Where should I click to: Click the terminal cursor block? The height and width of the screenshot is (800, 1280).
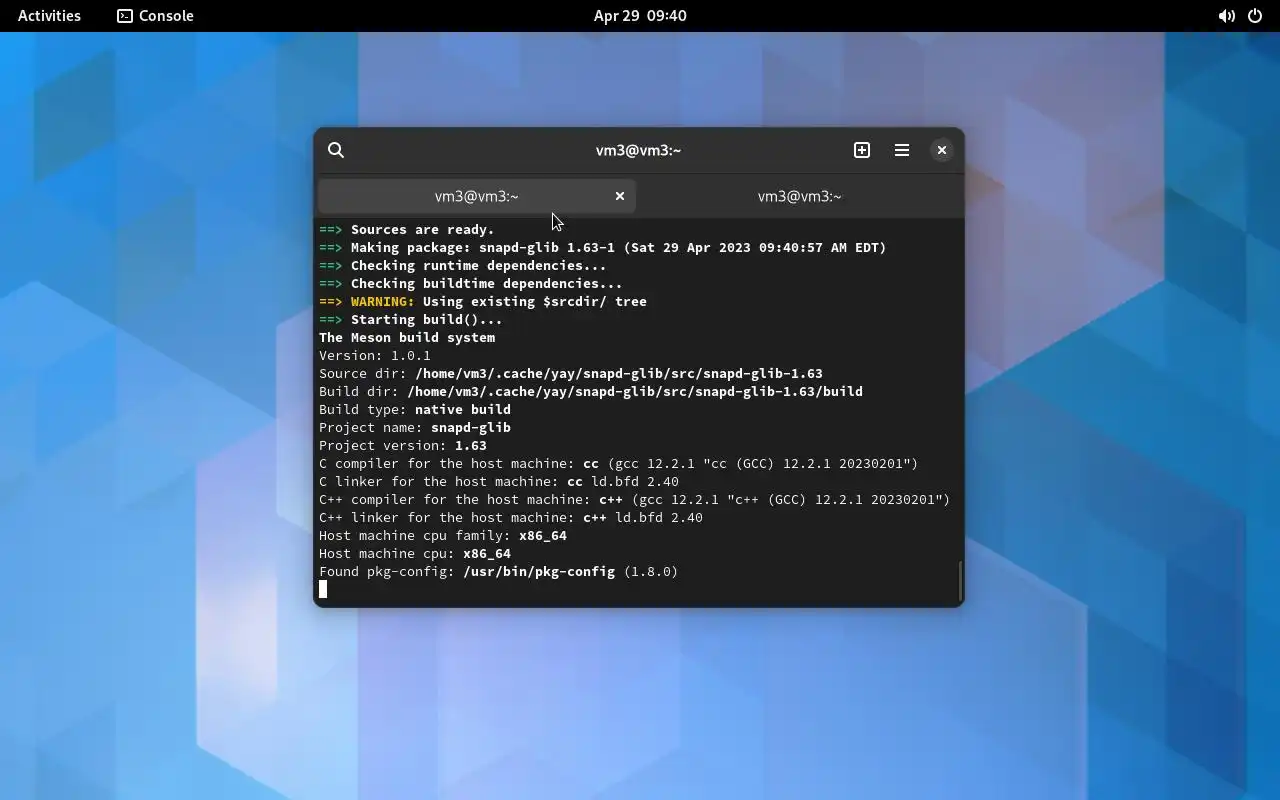(x=323, y=589)
